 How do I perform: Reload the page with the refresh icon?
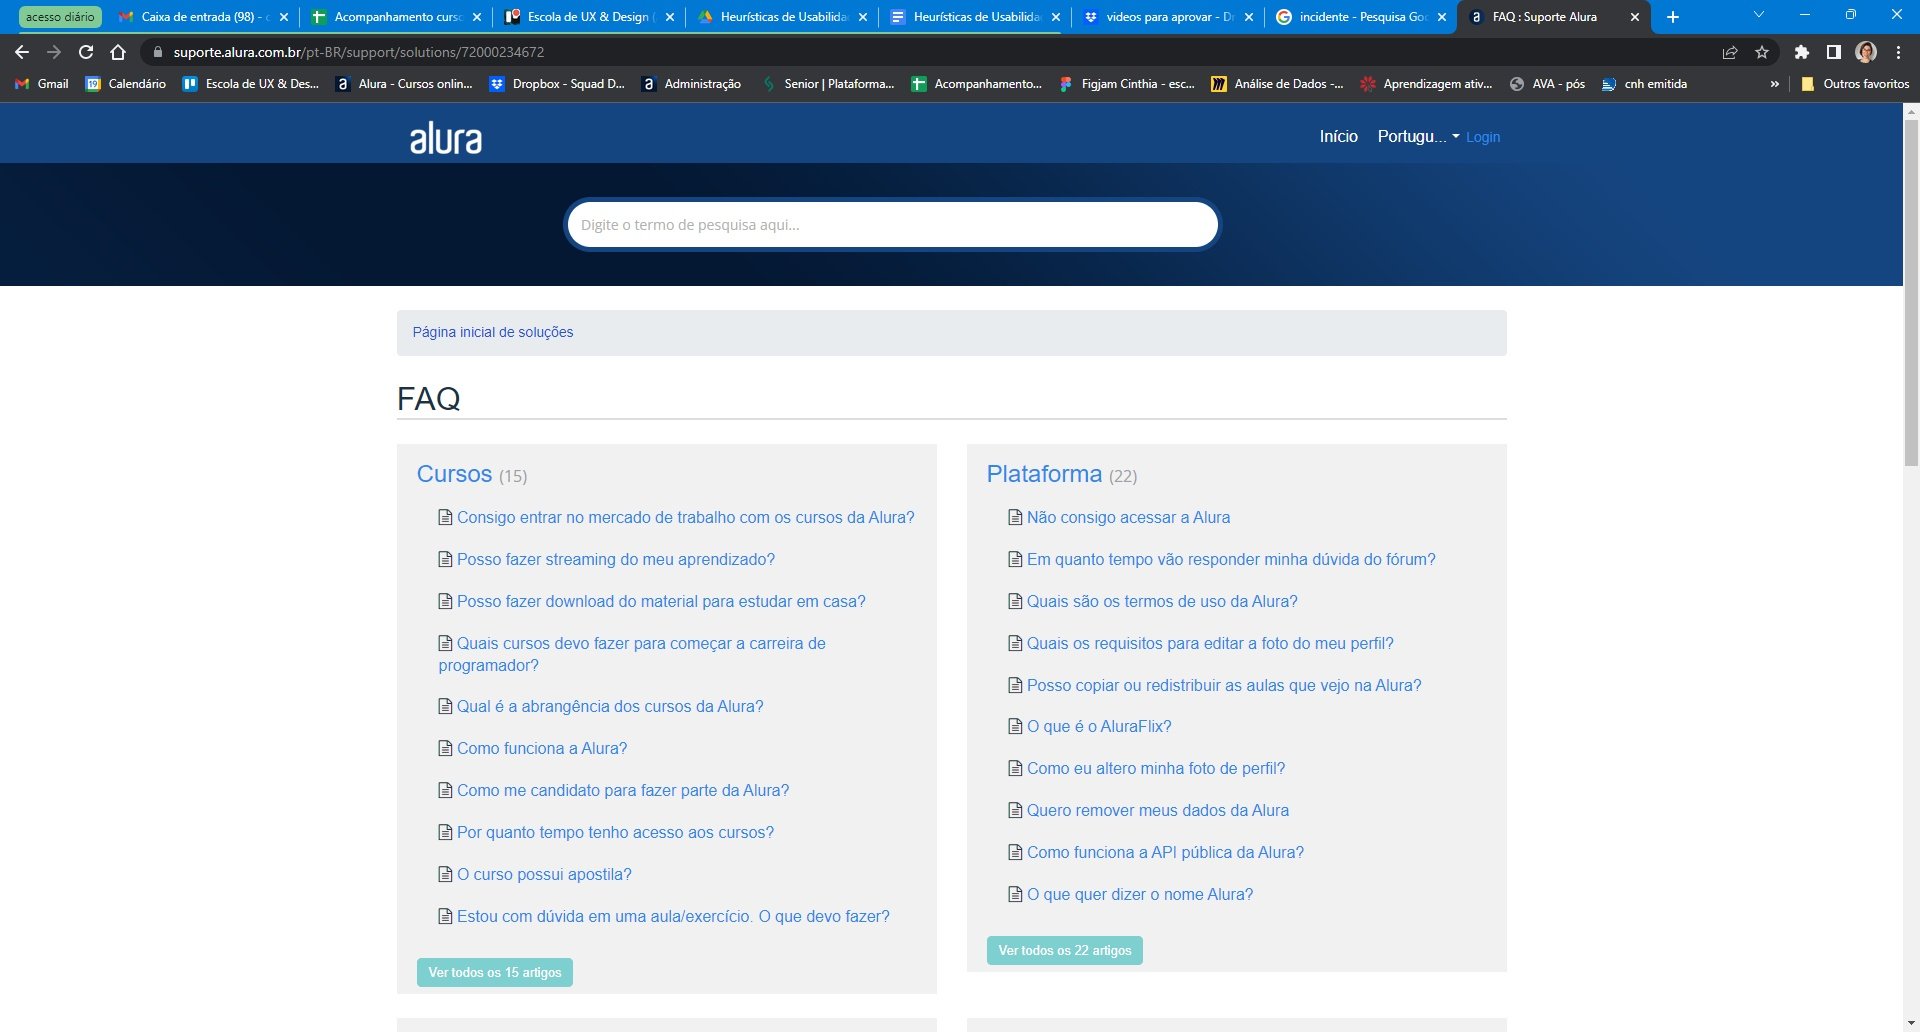86,52
